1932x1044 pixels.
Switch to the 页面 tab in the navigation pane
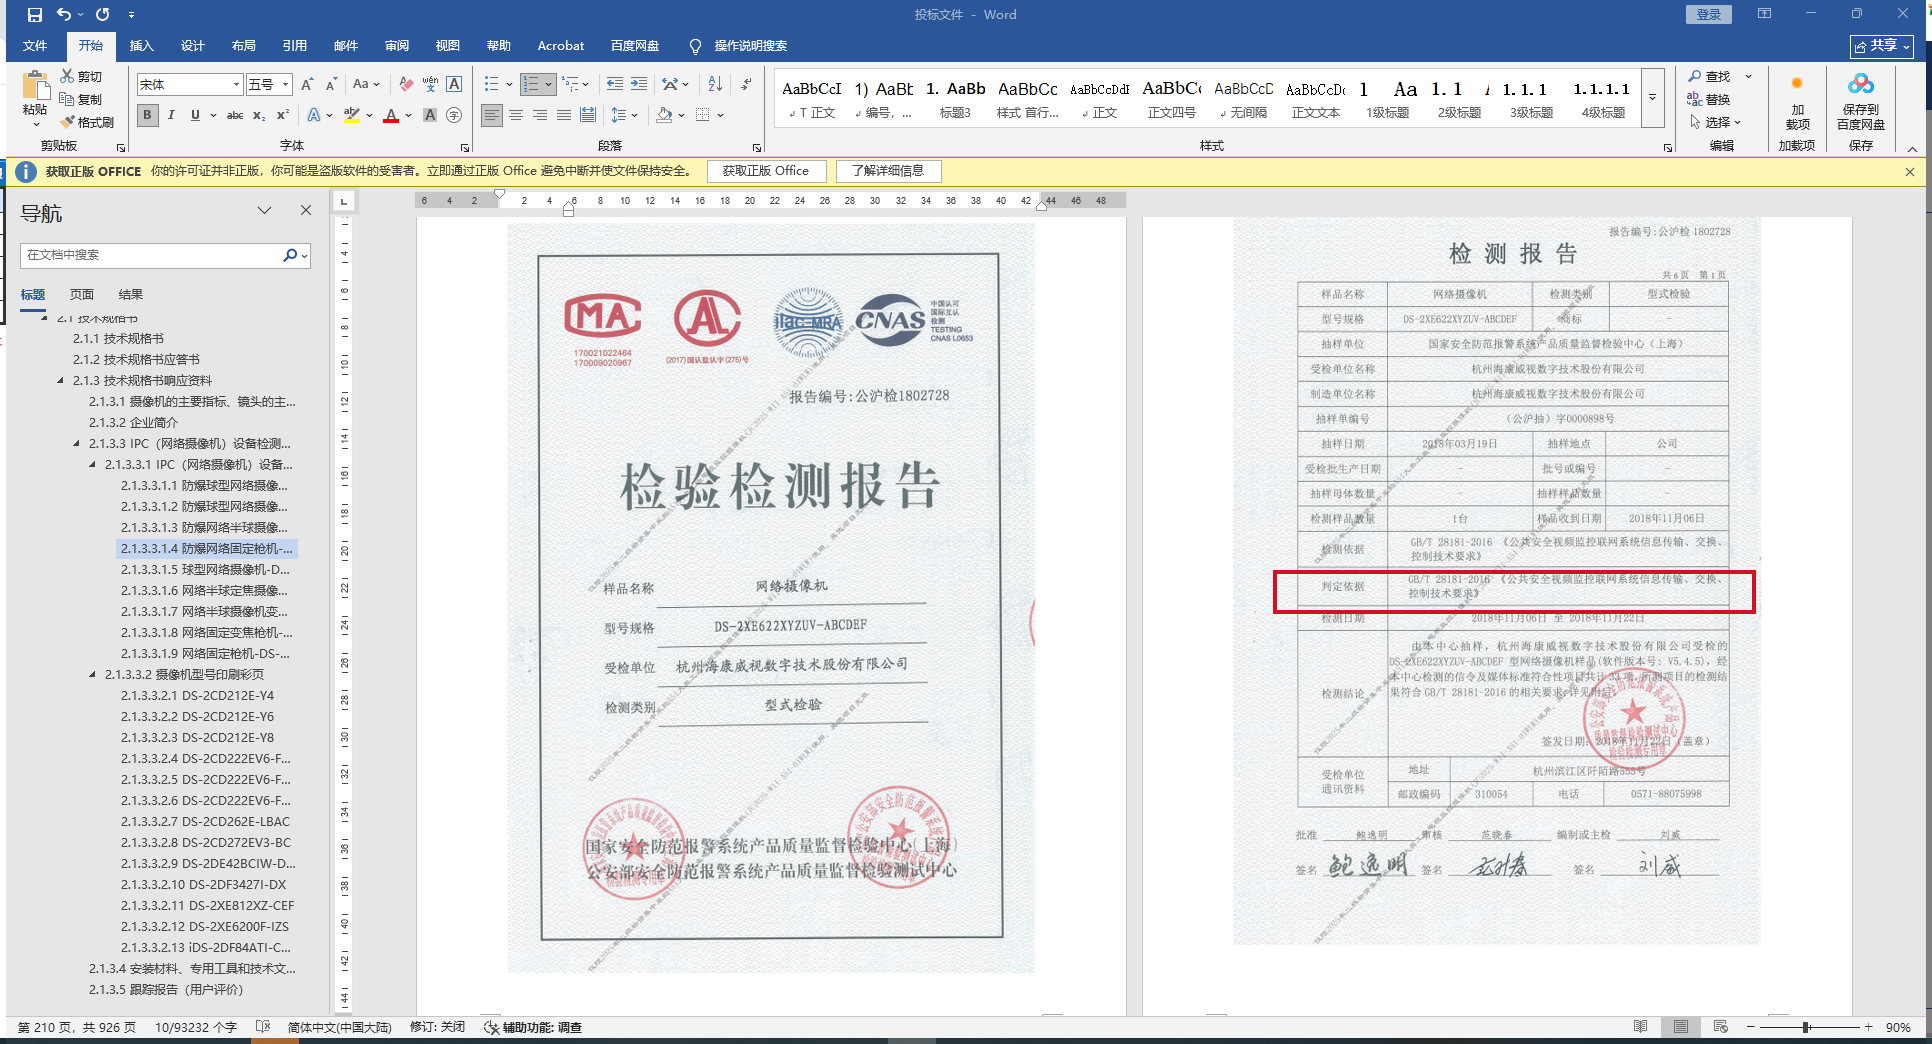[x=82, y=294]
